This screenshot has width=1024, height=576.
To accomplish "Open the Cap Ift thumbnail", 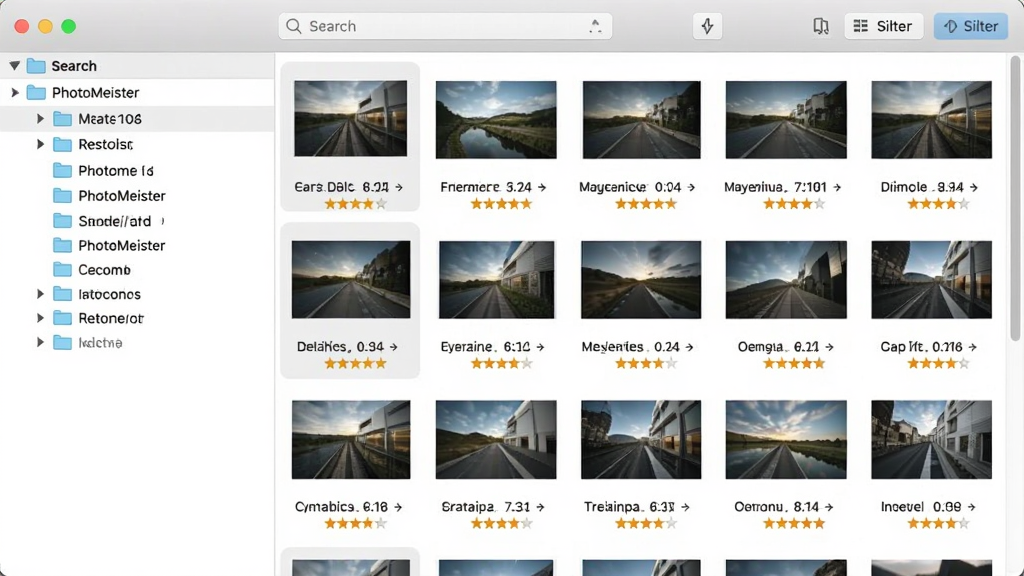I will coord(931,280).
